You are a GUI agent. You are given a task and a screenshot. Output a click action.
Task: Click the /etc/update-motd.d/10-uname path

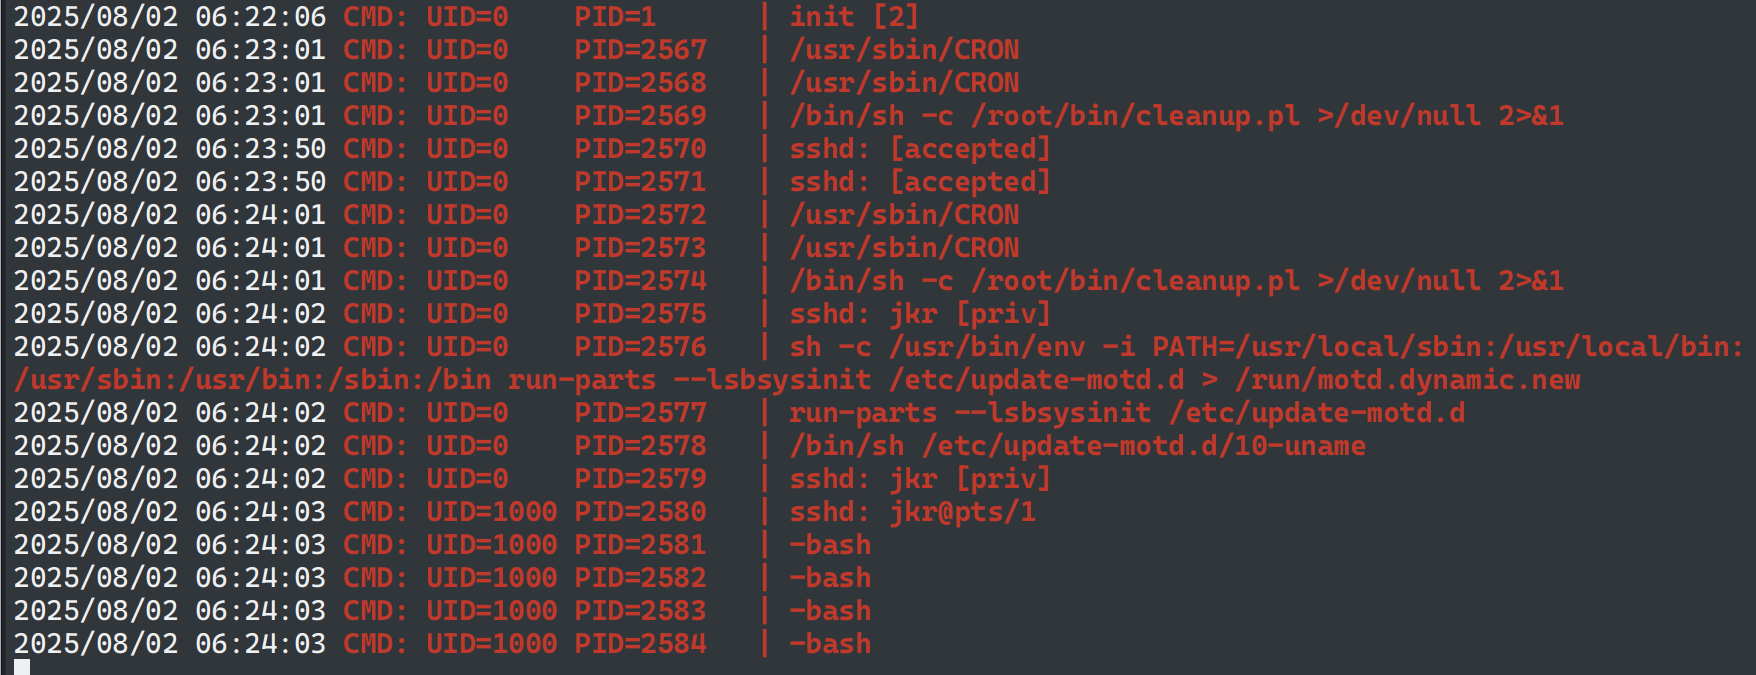coord(1143,446)
